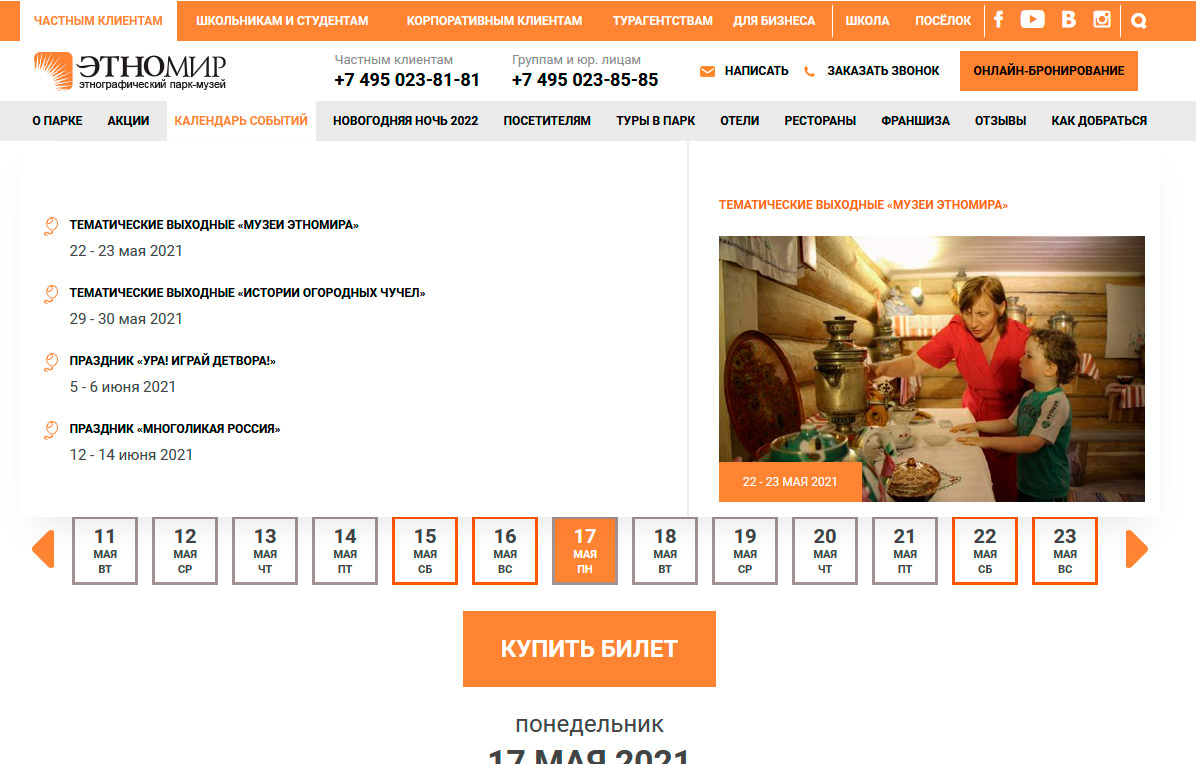Screen dimensions: 1196x764
Task: Select date 15 МАЯ СБ
Action: [x=425, y=551]
